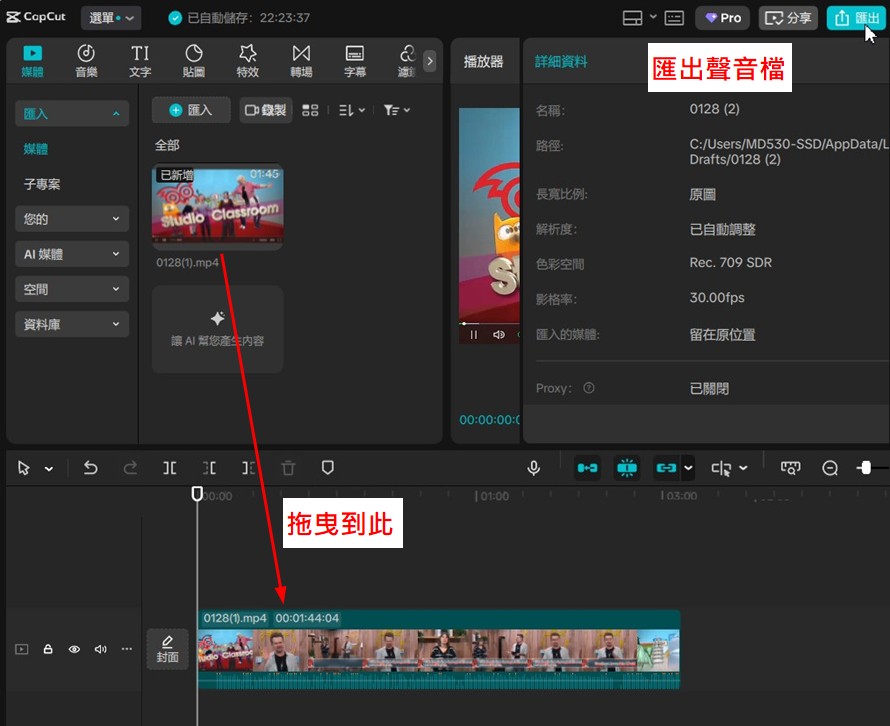The image size is (890, 726).
Task: Mute the video track audio
Action: tap(100, 649)
